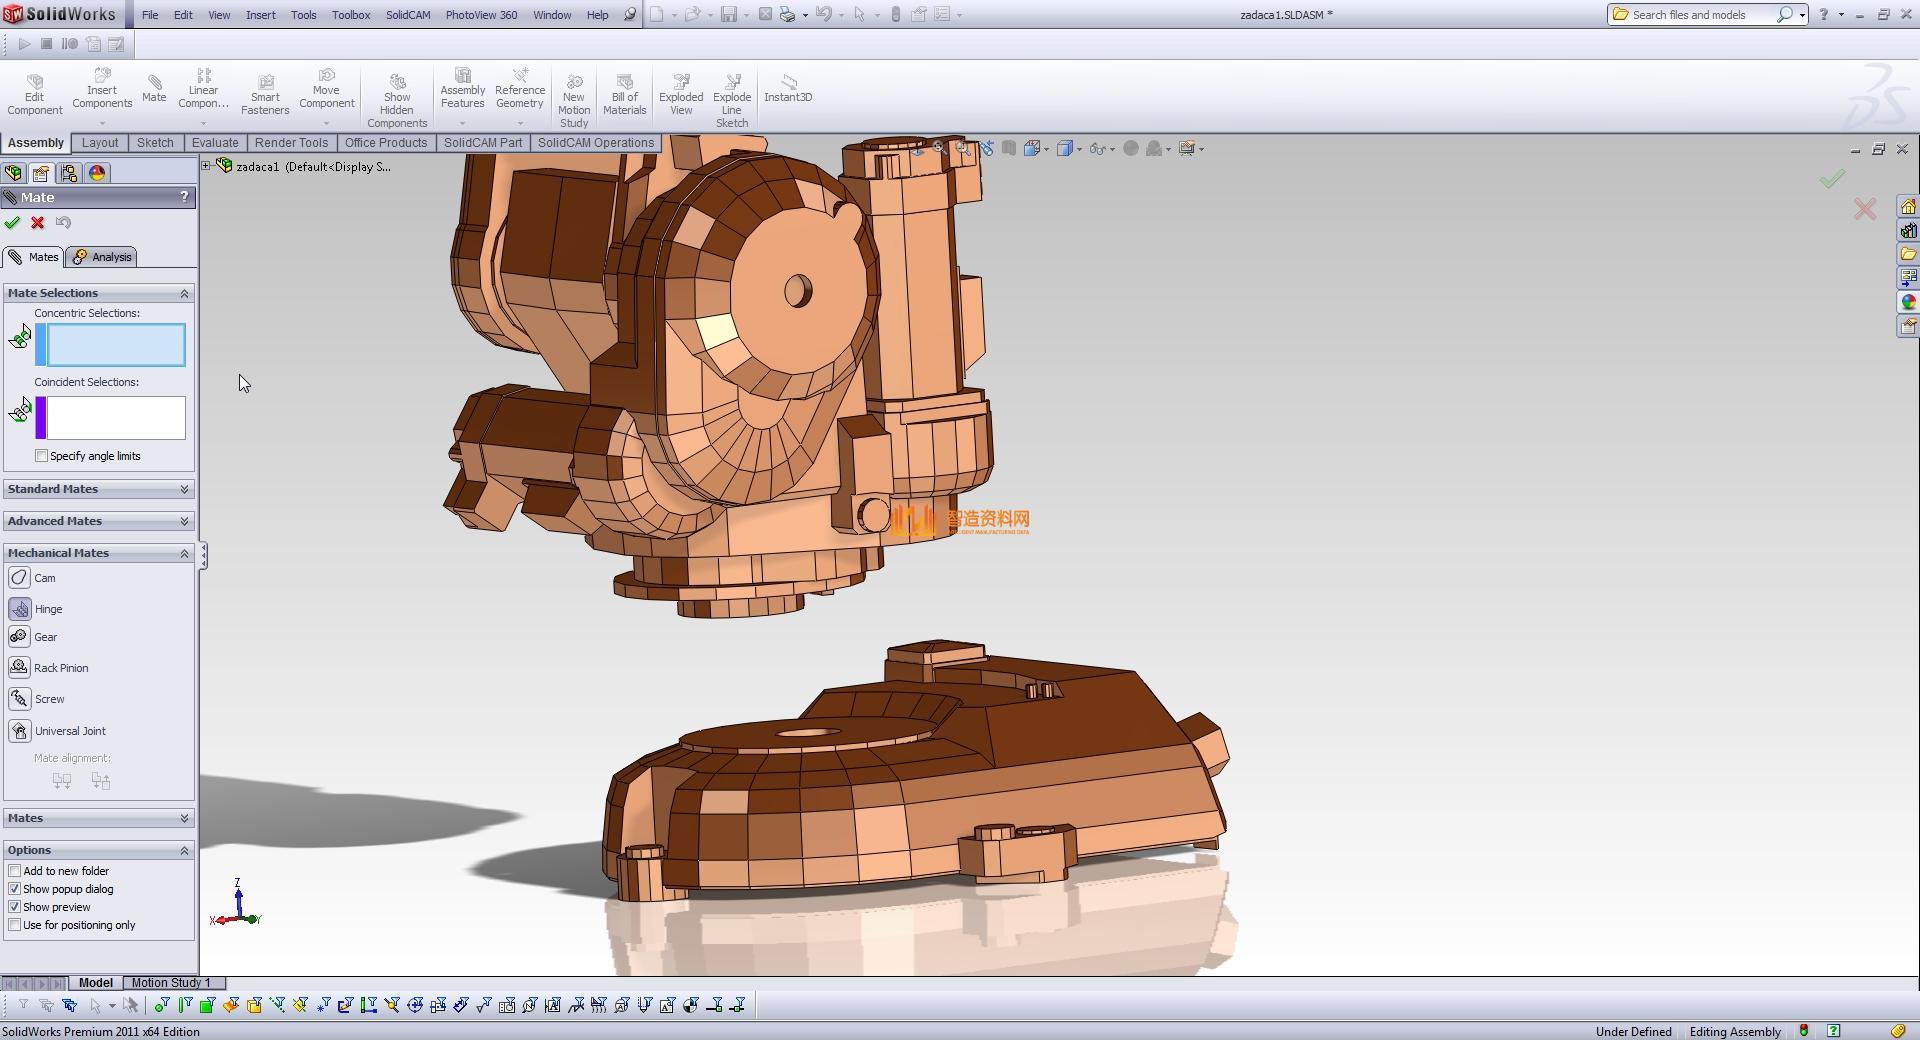Open the Analysis tab in Mate panel
The image size is (1920, 1040).
[x=102, y=257]
